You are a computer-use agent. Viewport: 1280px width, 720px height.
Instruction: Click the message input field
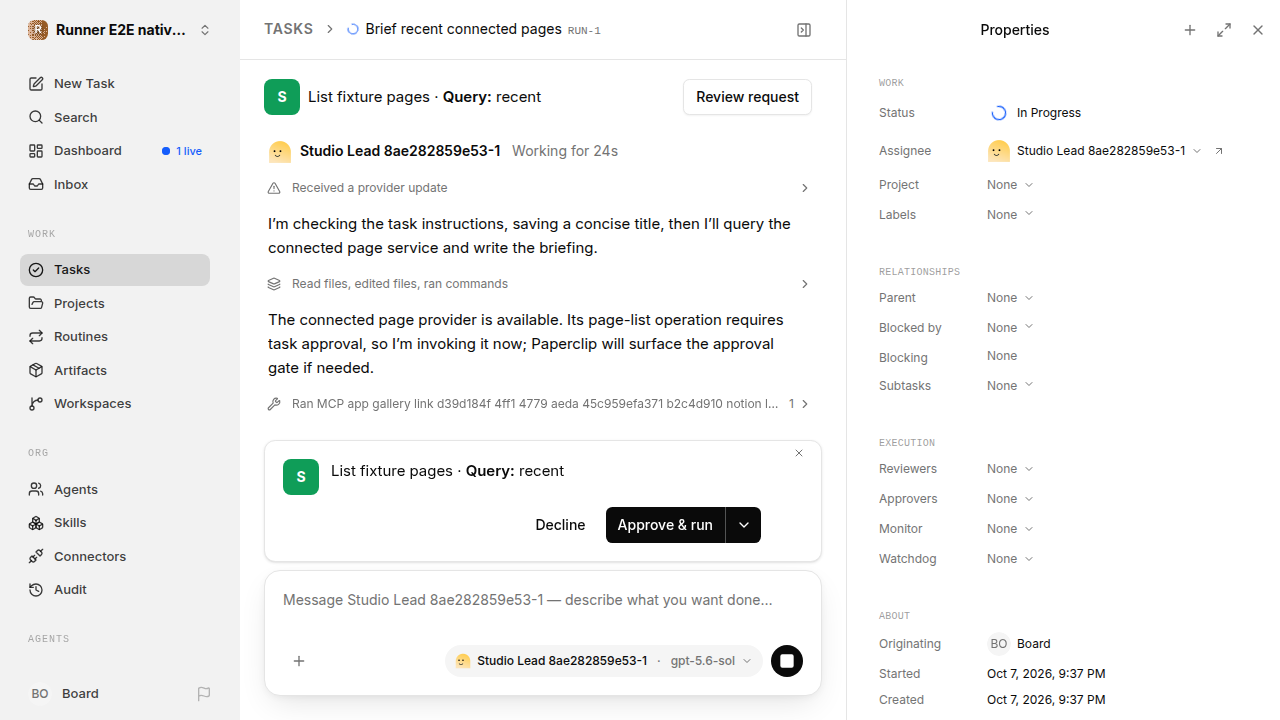click(543, 600)
